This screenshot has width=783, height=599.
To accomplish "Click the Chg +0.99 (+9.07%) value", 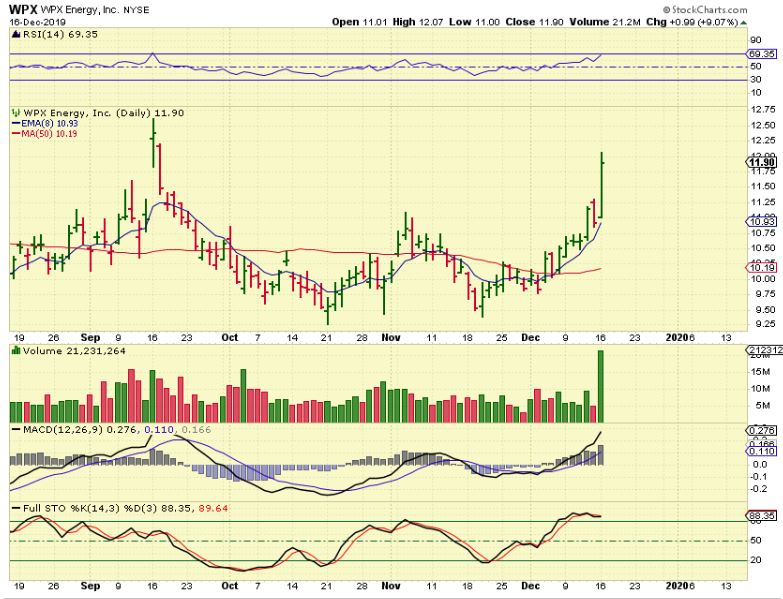I will pyautogui.click(x=692, y=22).
